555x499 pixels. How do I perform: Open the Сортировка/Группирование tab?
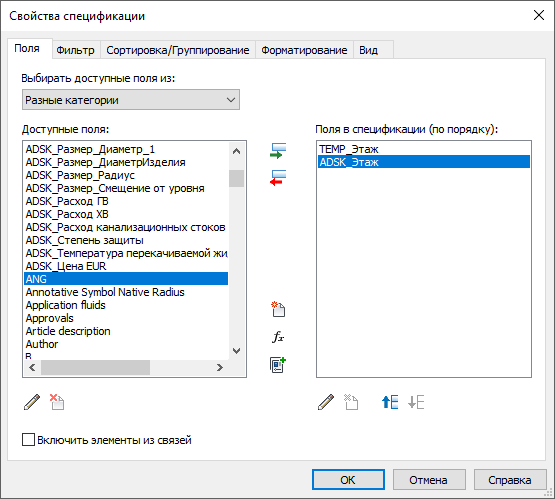(x=178, y=50)
